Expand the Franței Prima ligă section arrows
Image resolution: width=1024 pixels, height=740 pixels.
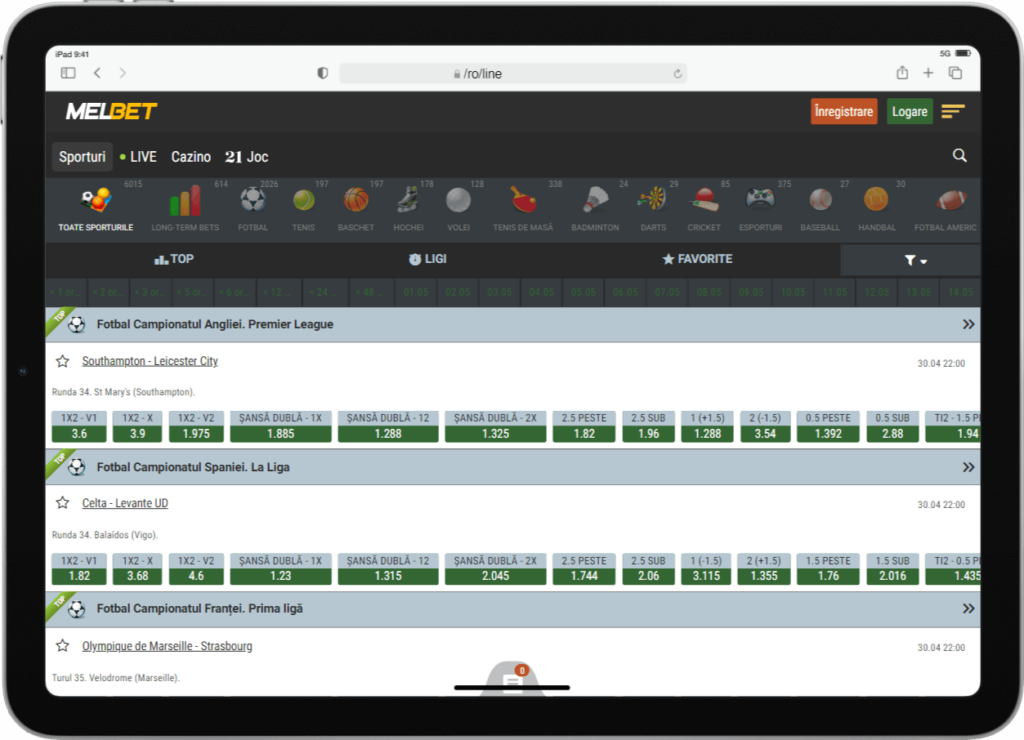968,609
